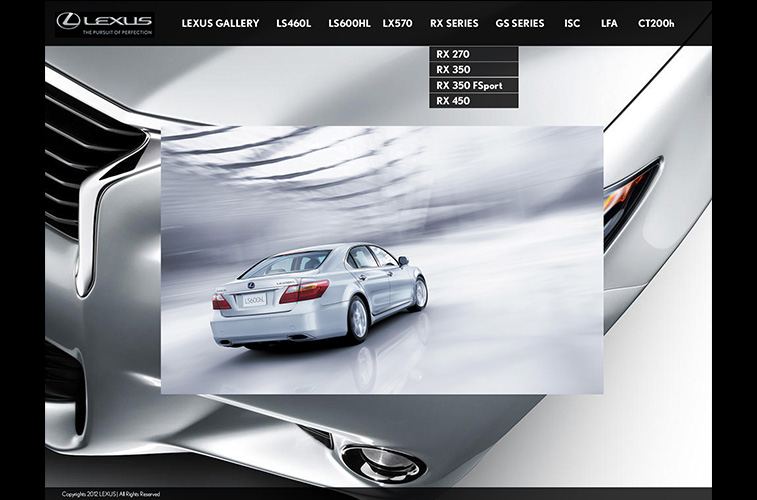The width and height of the screenshot is (757, 500).
Task: Click the Lexus logo in the header
Action: tap(105, 24)
